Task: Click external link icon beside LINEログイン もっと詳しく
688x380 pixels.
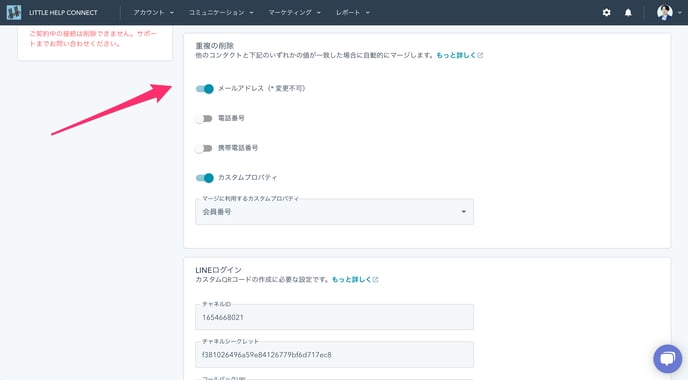Action: 375,280
